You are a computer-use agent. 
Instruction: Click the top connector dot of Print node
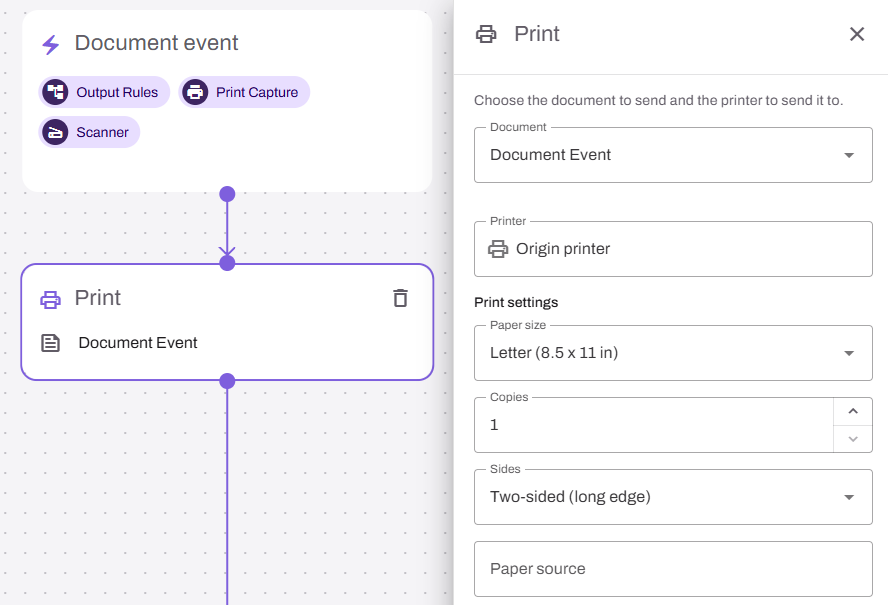[227, 263]
